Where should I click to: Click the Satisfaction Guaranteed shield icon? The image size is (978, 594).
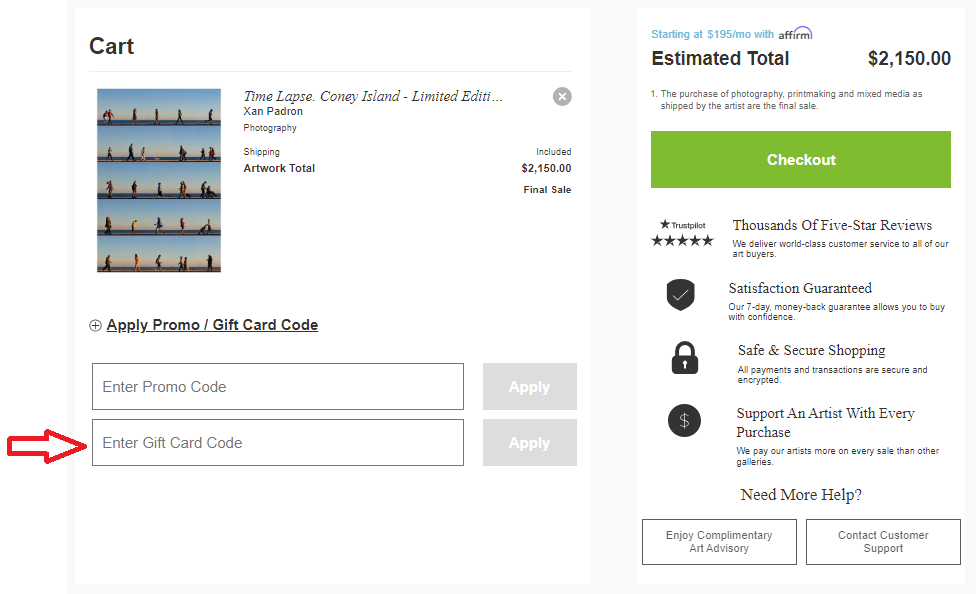[x=680, y=295]
